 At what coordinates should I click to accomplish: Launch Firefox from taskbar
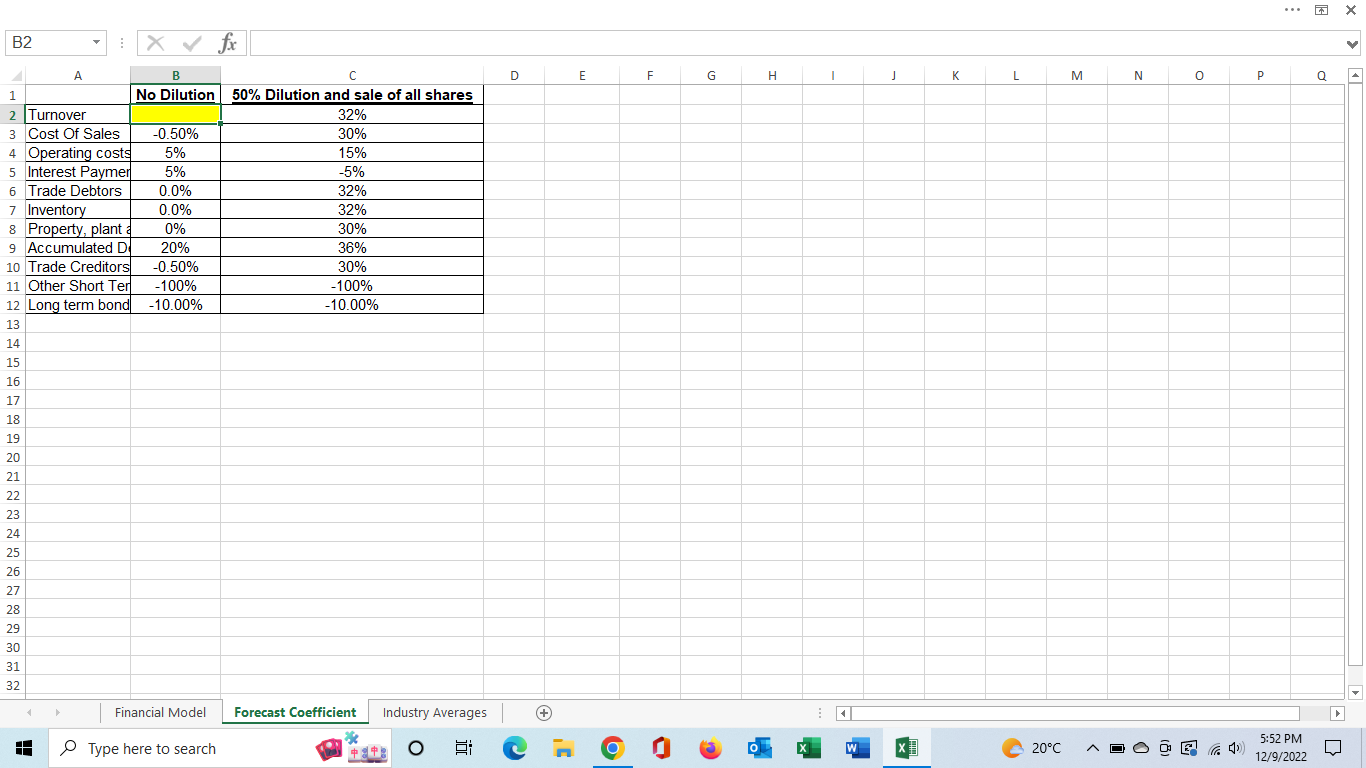[x=710, y=748]
